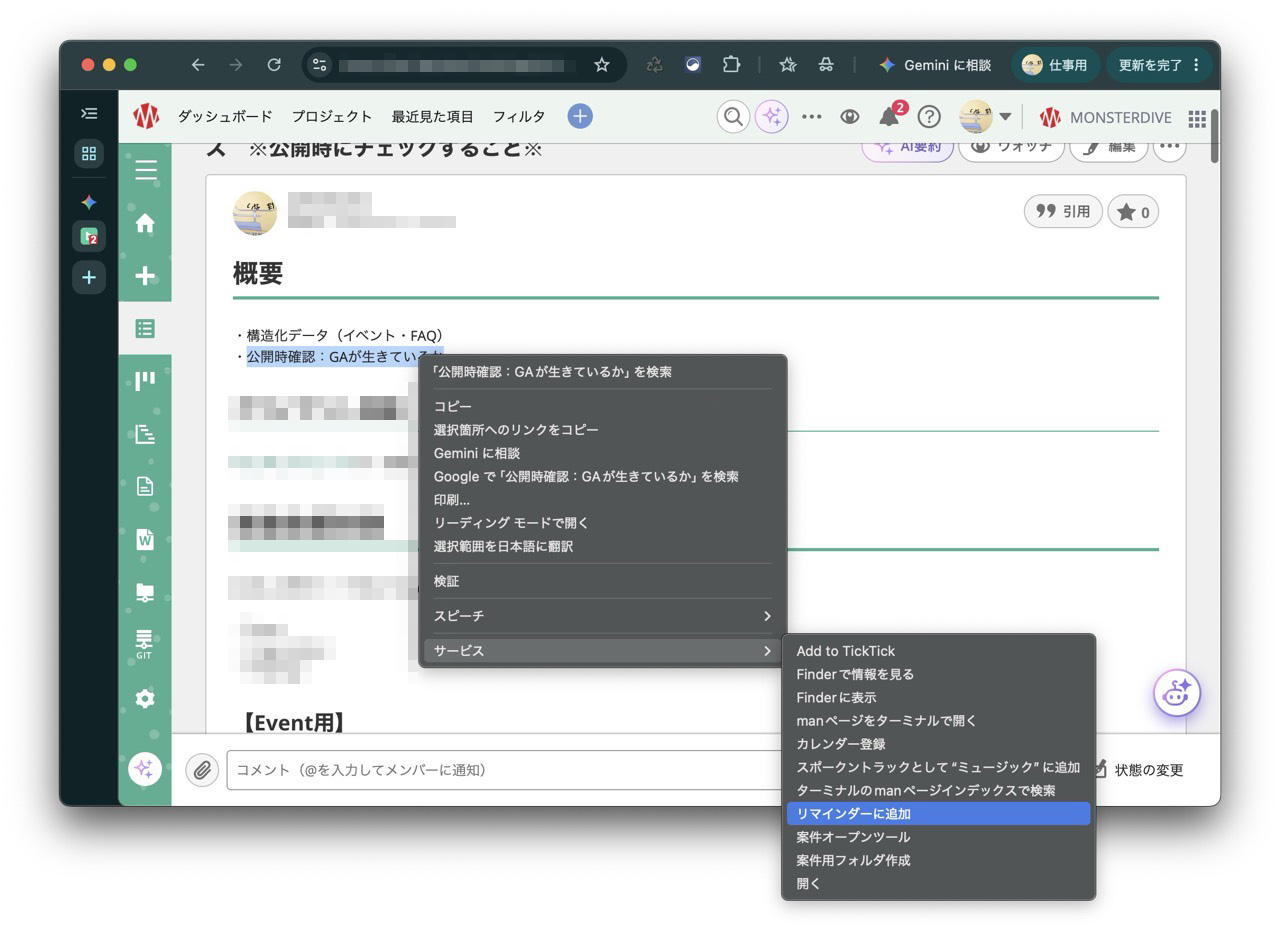The width and height of the screenshot is (1280, 929).
Task: Click the 状態の変更 button
Action: tap(1139, 770)
